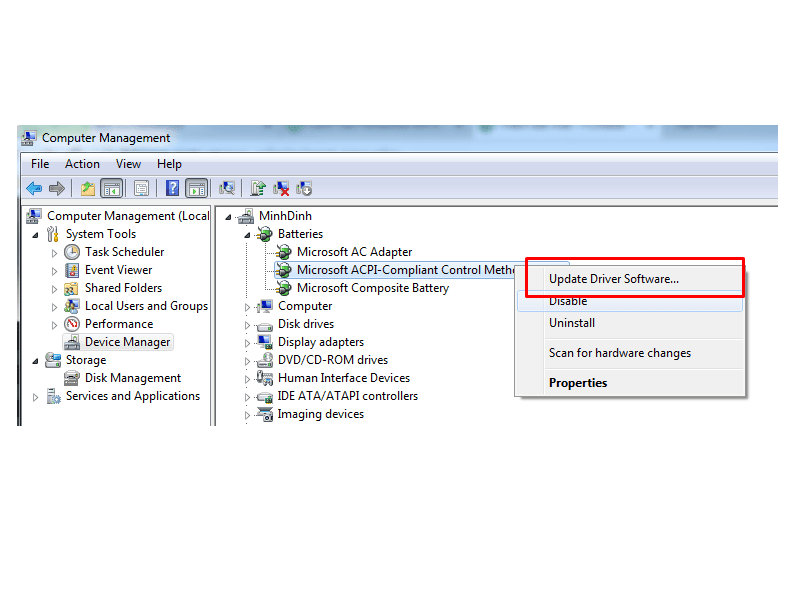
Task: Choose Scan for hardware changes in context menu
Action: 630,353
